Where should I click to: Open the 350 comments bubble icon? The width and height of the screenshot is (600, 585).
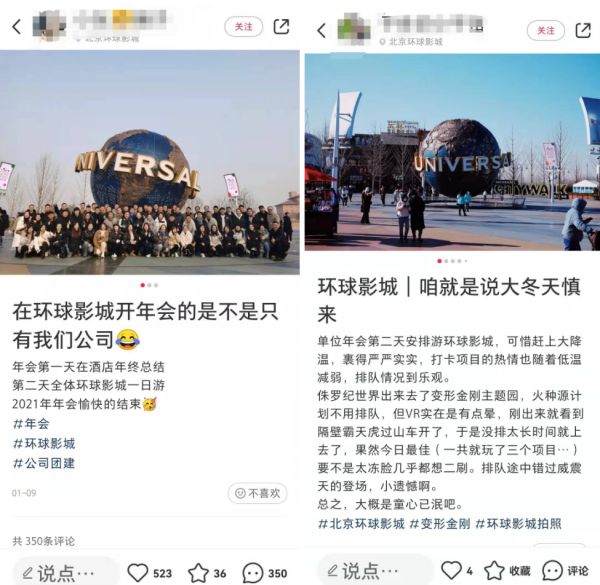(253, 573)
